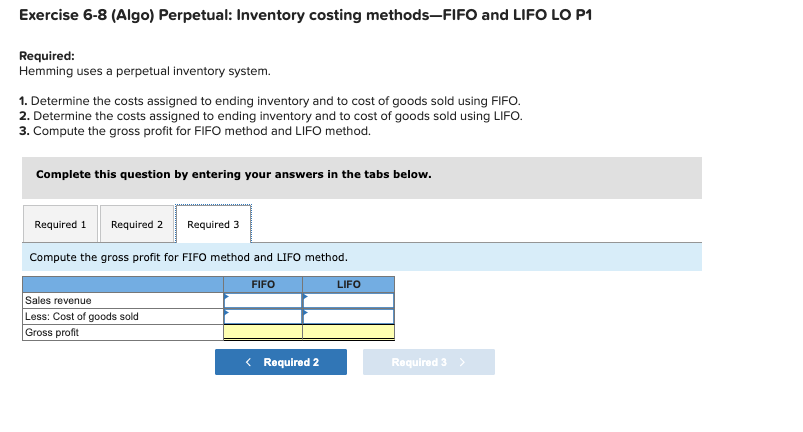Click the LIFO Cost of goods sold cell

[x=348, y=316]
